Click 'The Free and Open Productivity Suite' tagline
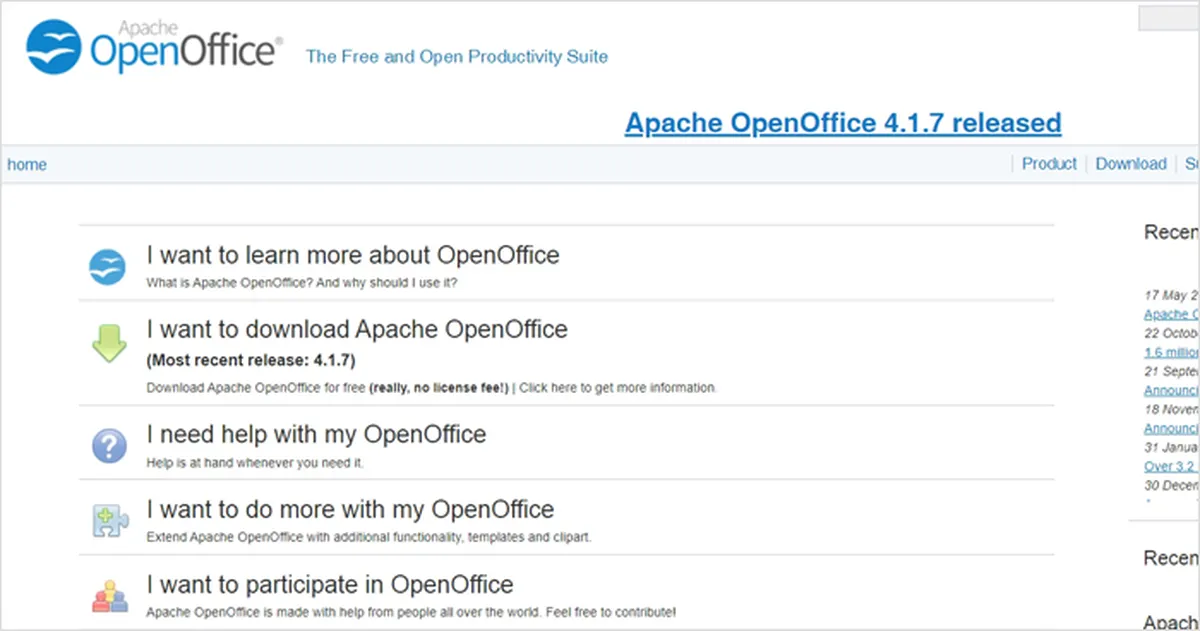This screenshot has width=1200, height=631. click(x=457, y=57)
